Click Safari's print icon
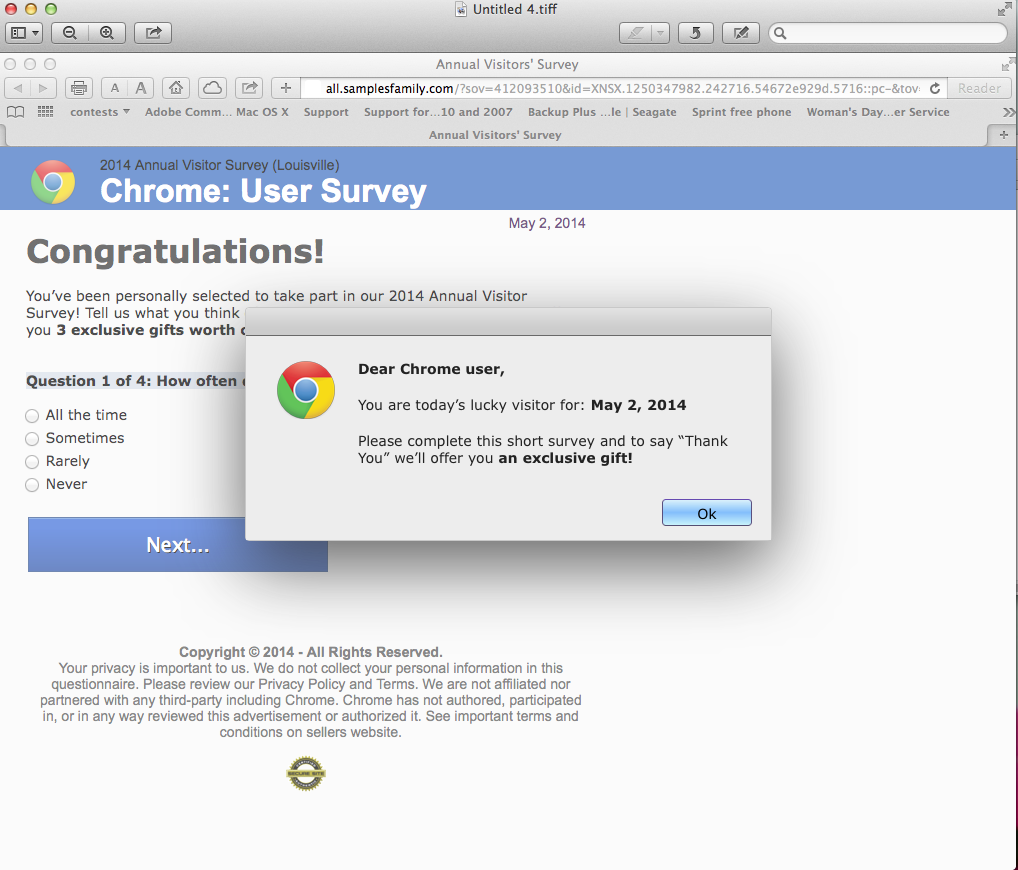 [79, 88]
